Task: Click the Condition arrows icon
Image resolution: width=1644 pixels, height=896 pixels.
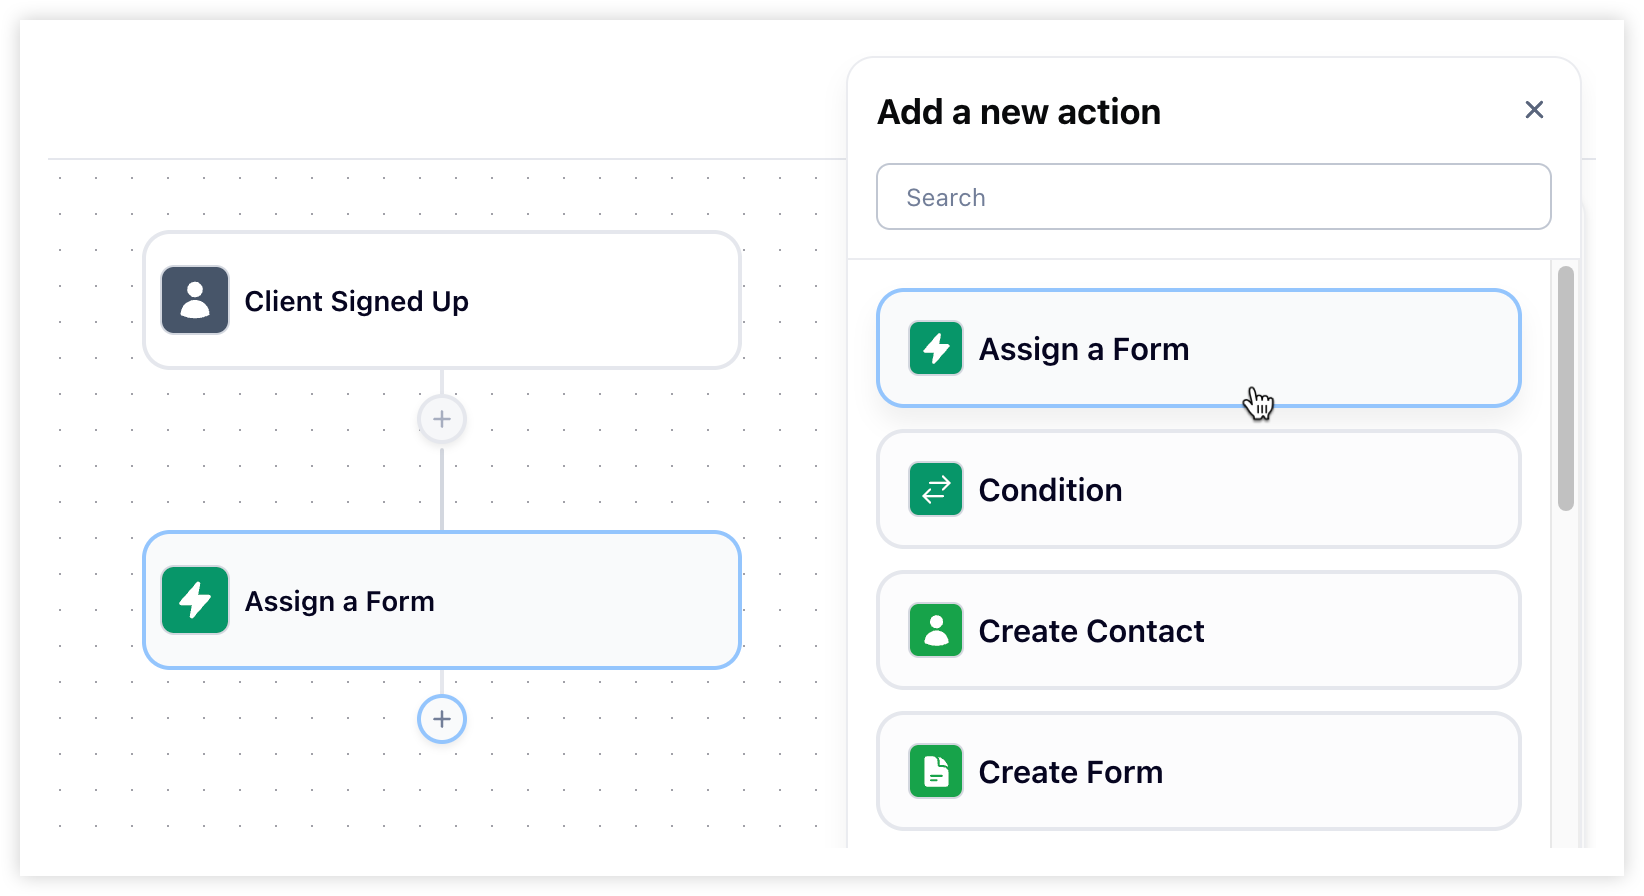Action: tap(936, 489)
